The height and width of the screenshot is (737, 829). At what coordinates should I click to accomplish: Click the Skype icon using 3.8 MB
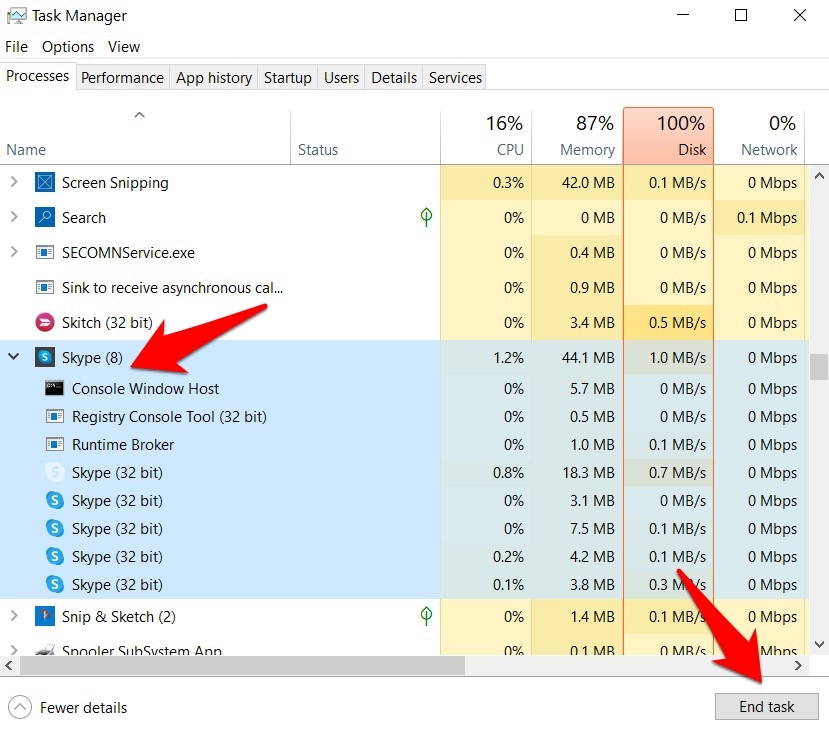coord(54,584)
